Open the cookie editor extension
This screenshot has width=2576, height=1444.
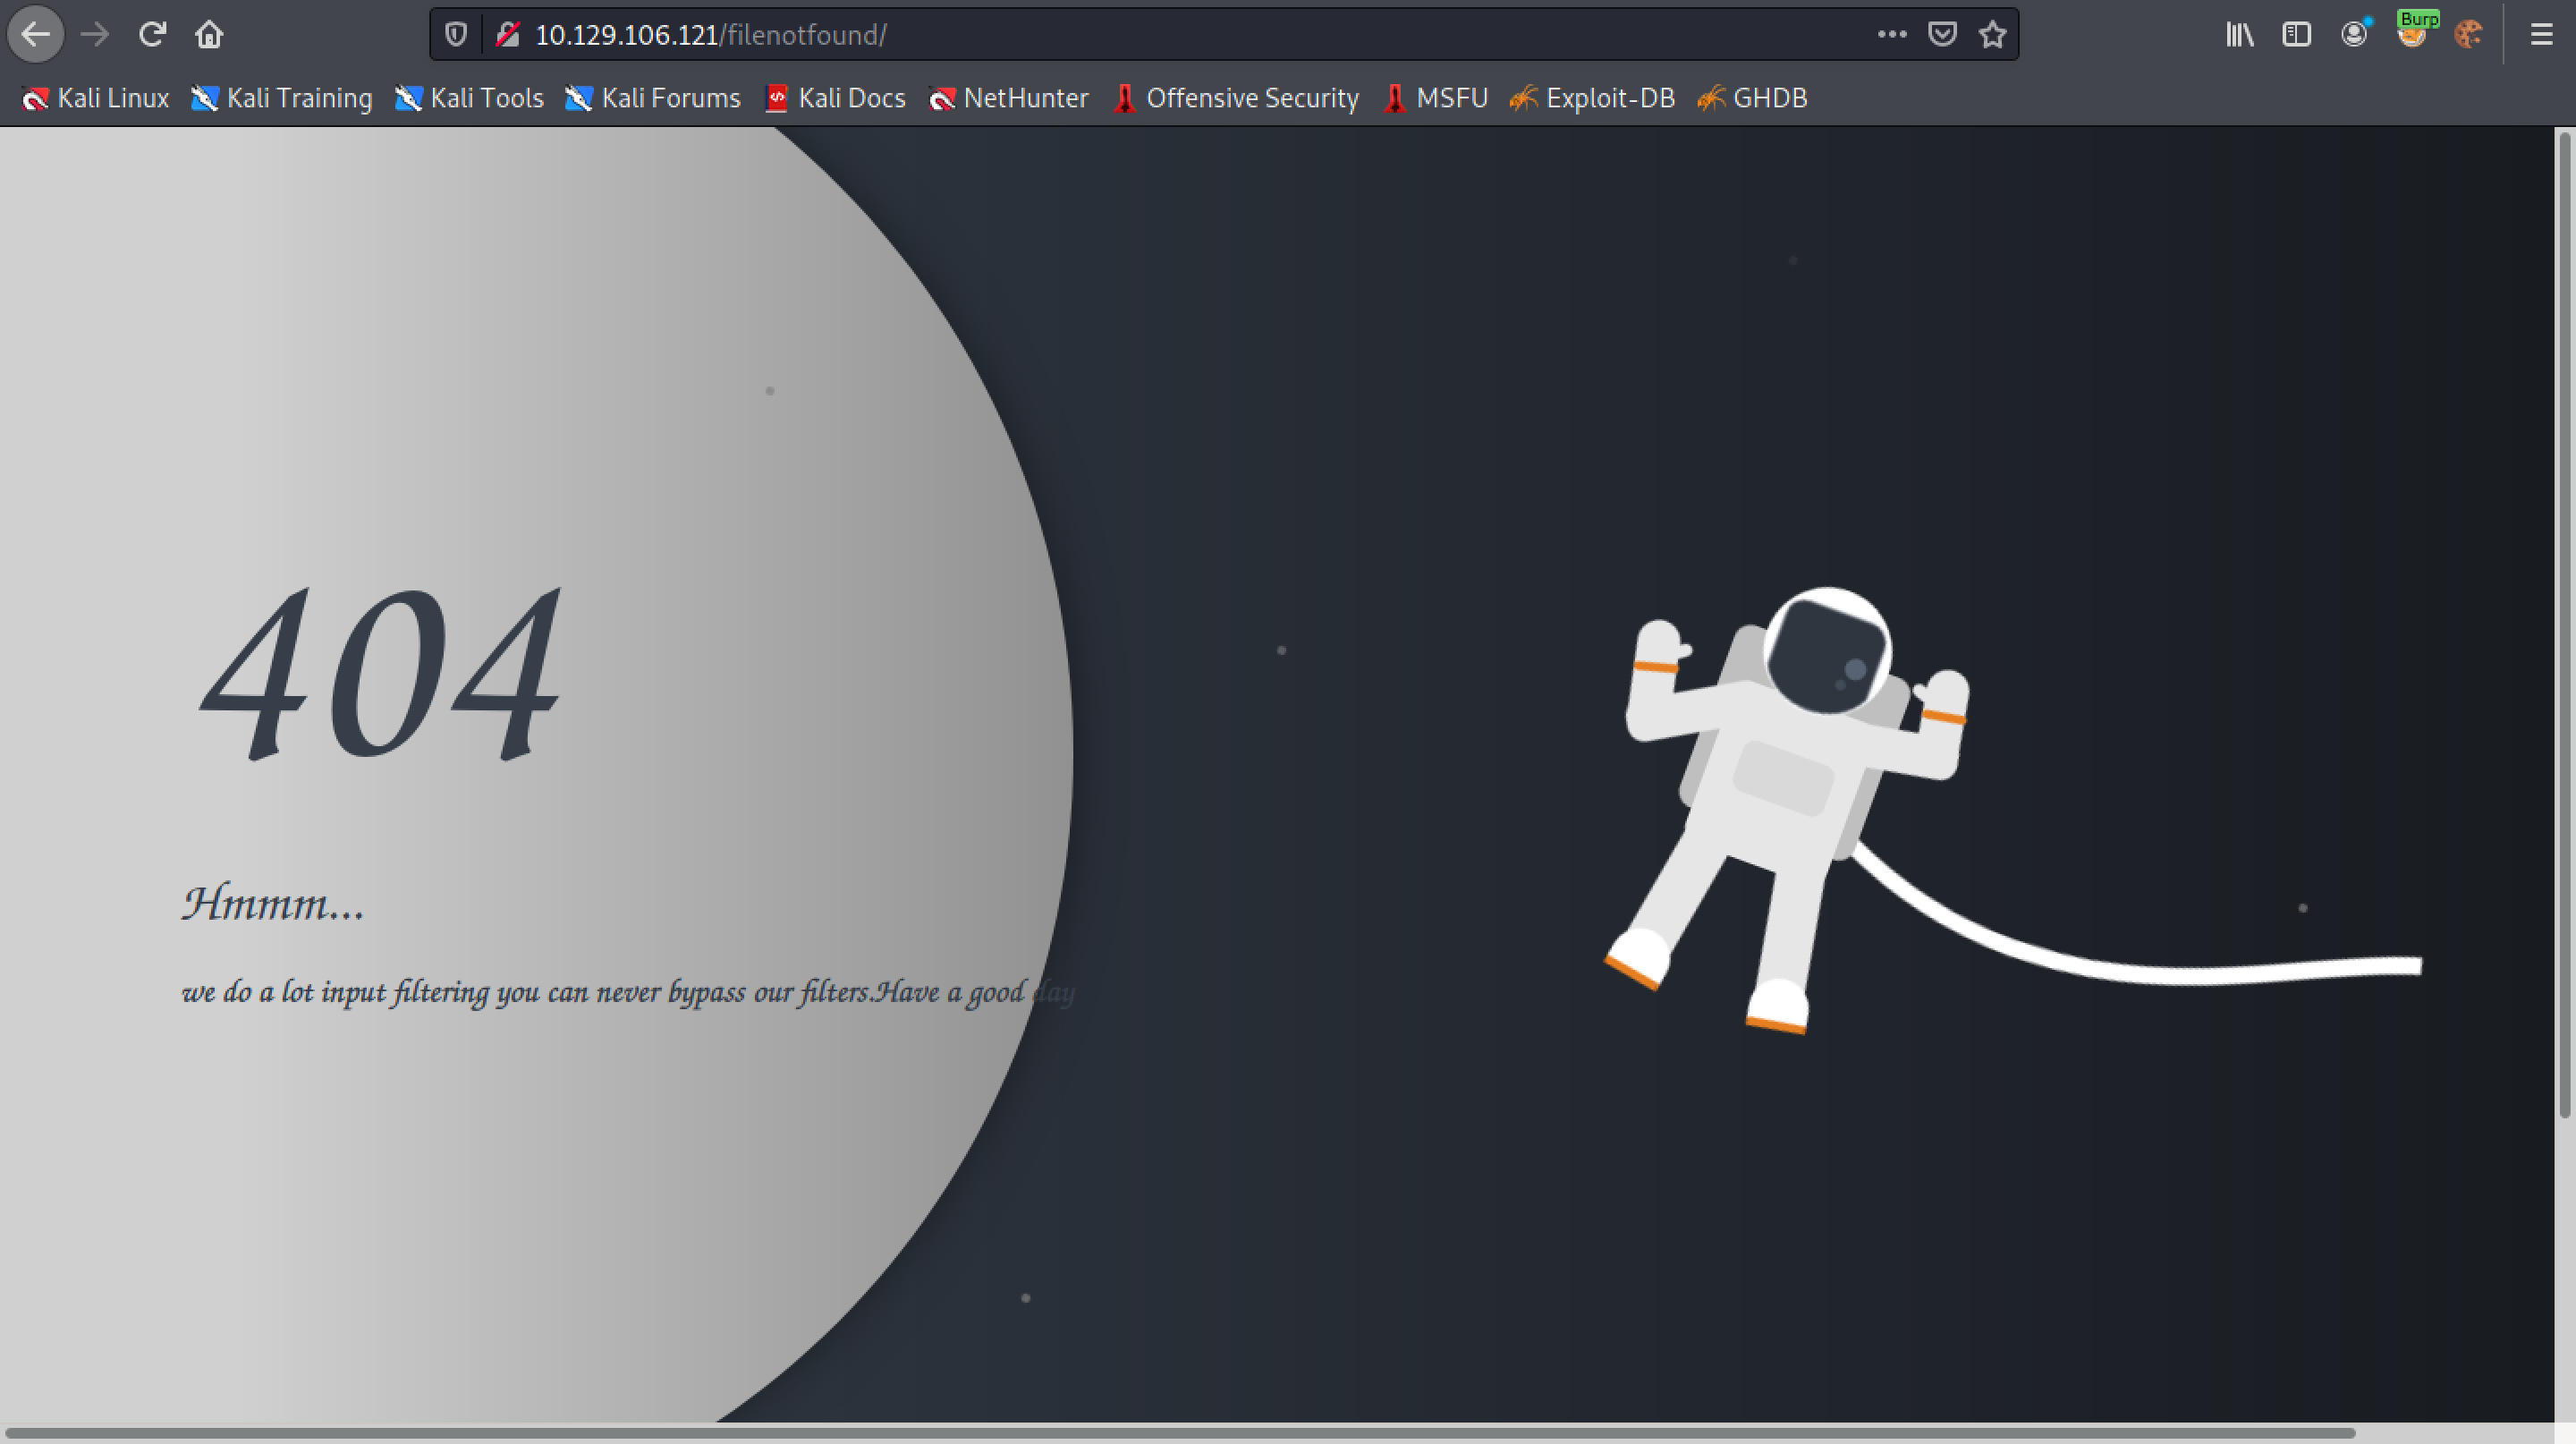[2468, 35]
